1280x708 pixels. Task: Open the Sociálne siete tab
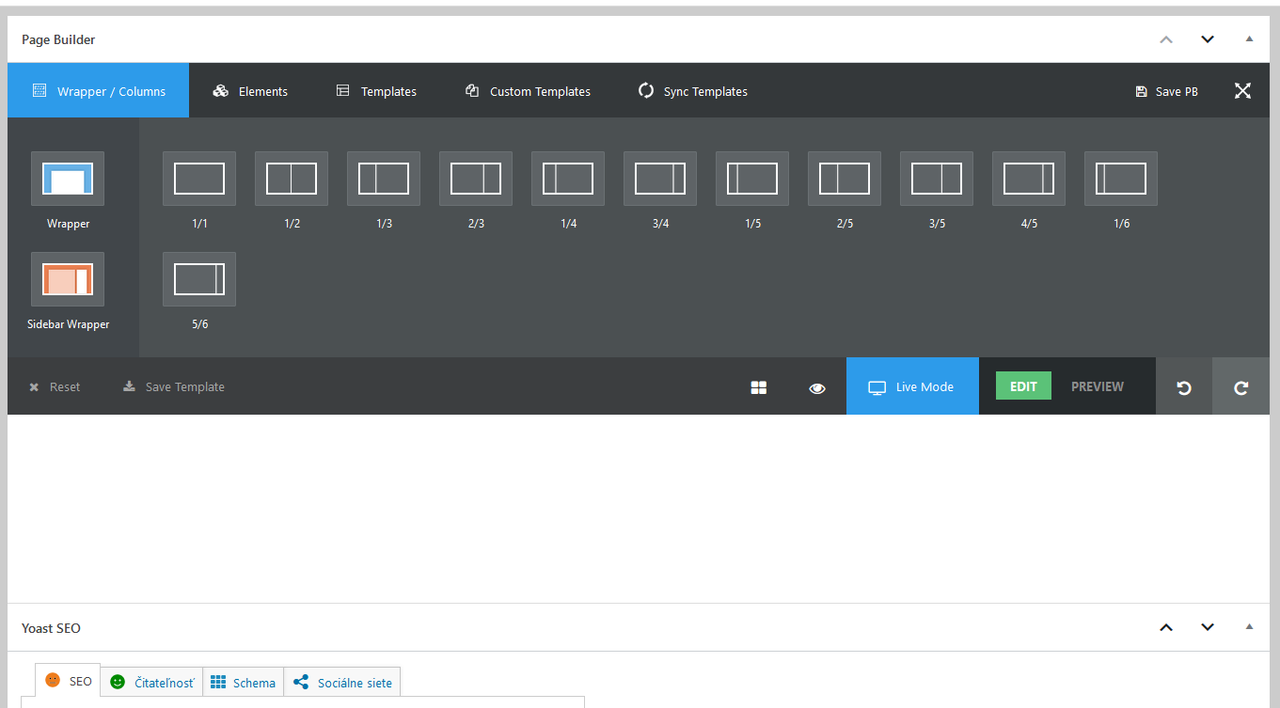pyautogui.click(x=343, y=682)
